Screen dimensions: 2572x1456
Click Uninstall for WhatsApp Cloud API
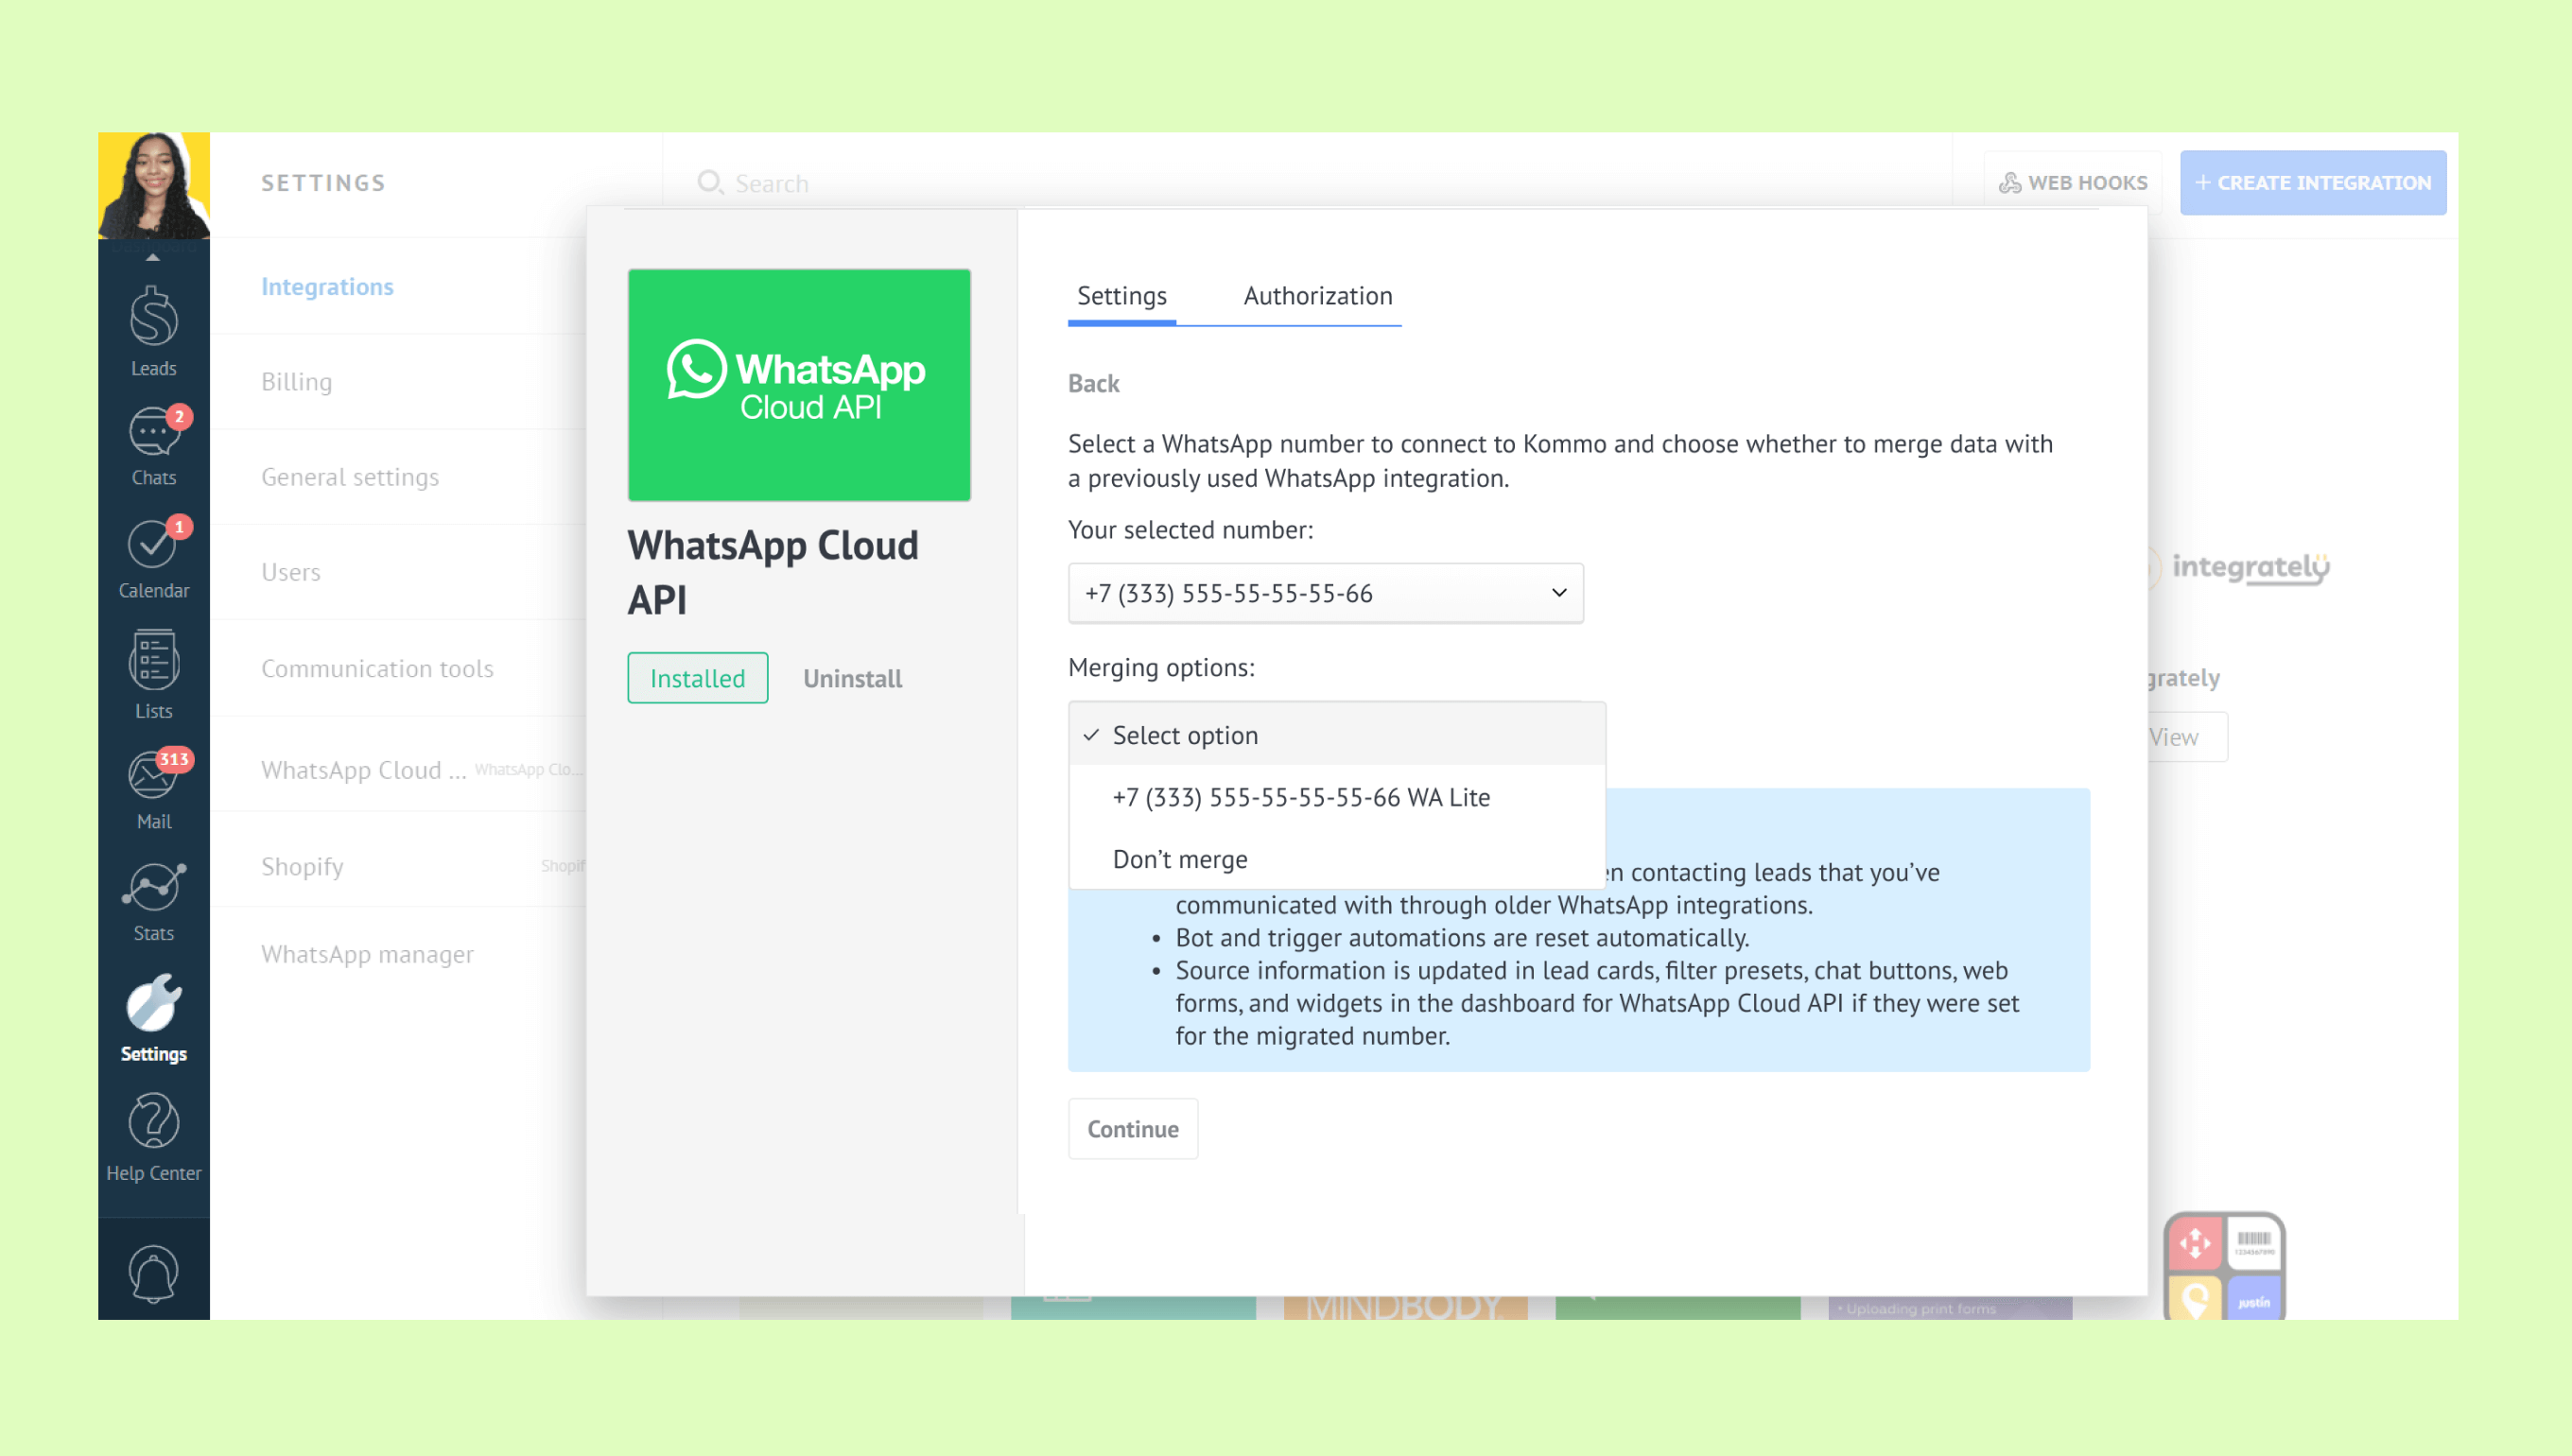pos(852,678)
